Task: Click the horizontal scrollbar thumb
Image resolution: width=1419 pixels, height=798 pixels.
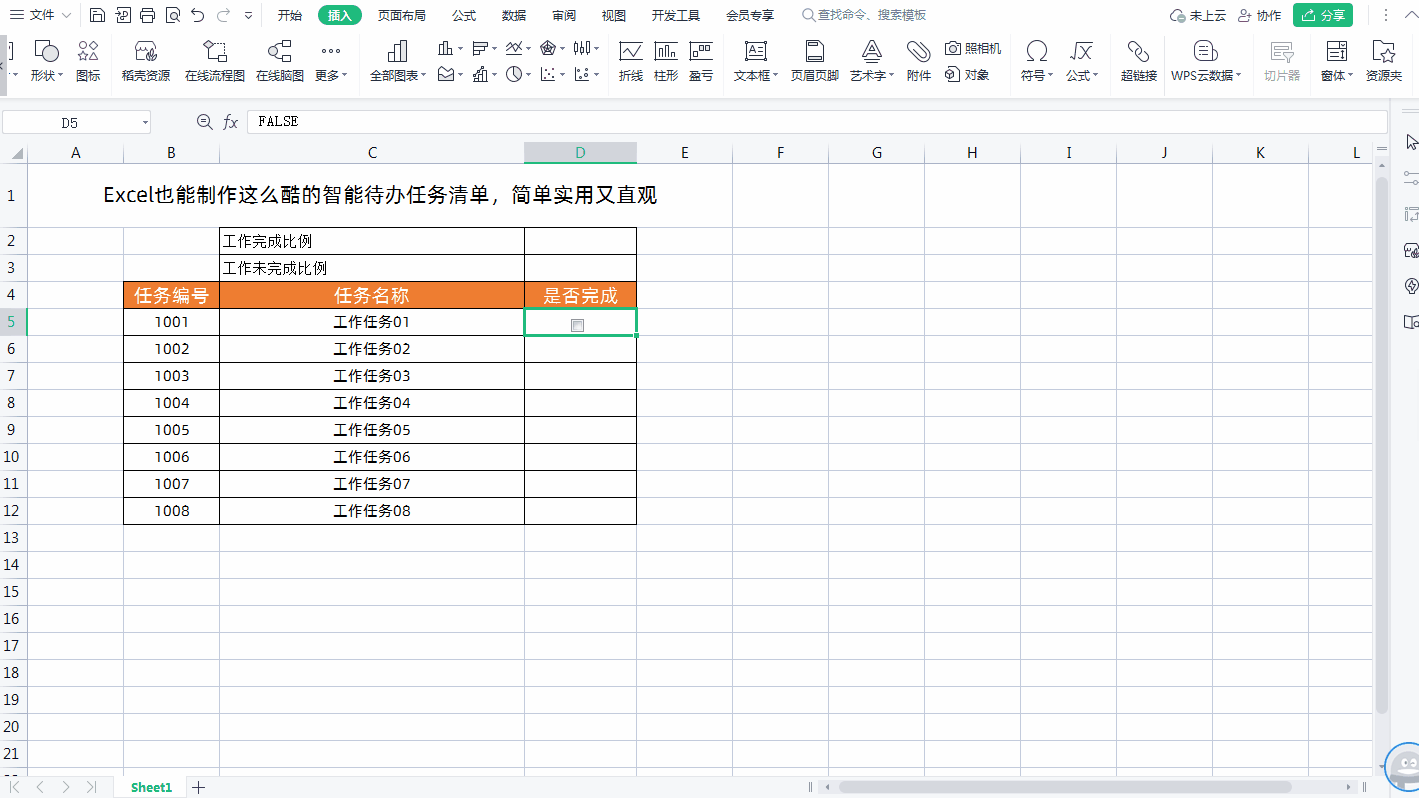Action: [1065, 787]
